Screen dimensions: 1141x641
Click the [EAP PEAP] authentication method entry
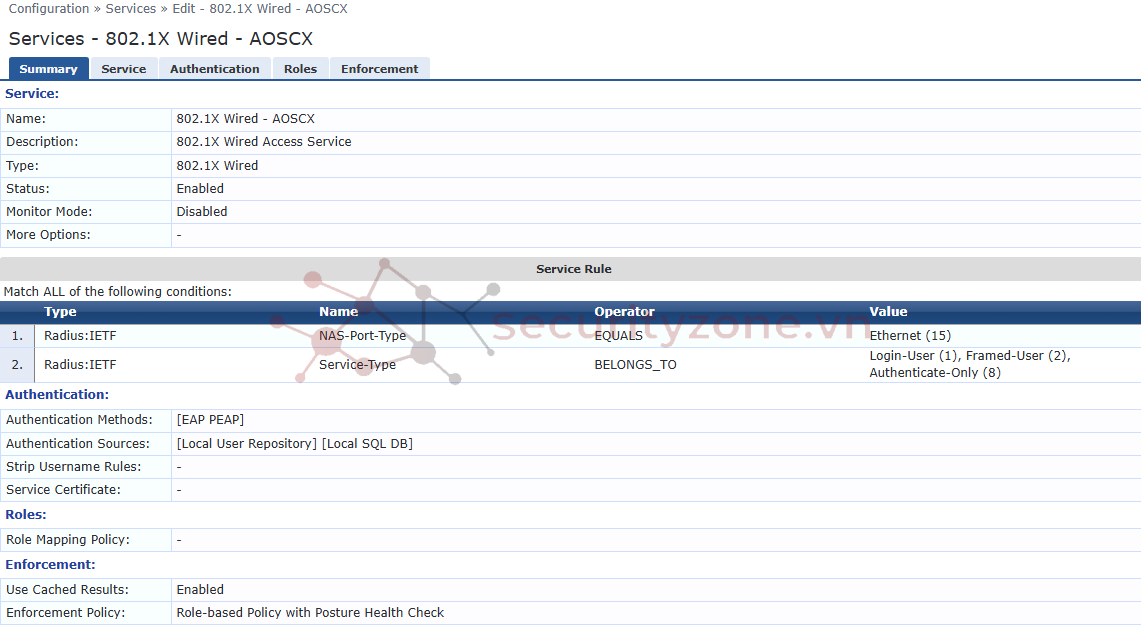(210, 419)
